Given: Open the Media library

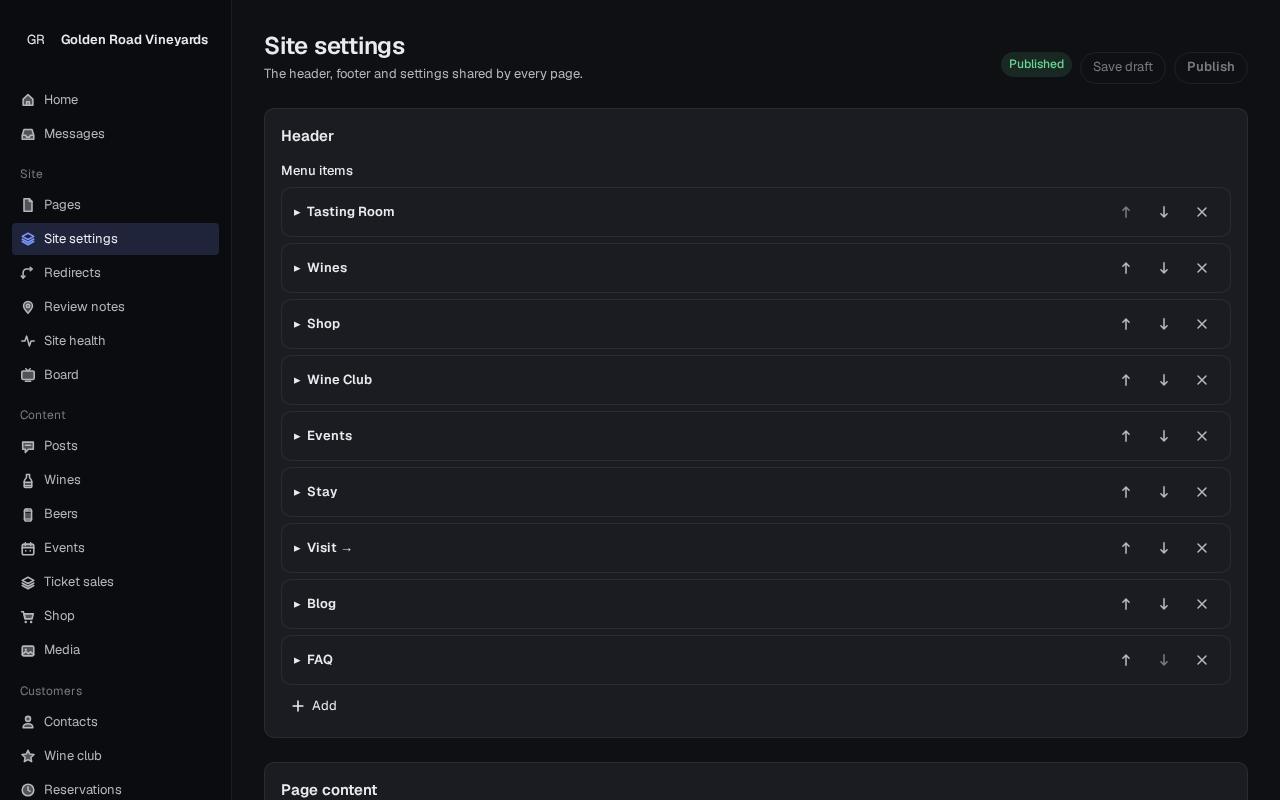Looking at the screenshot, I should pyautogui.click(x=115, y=650).
